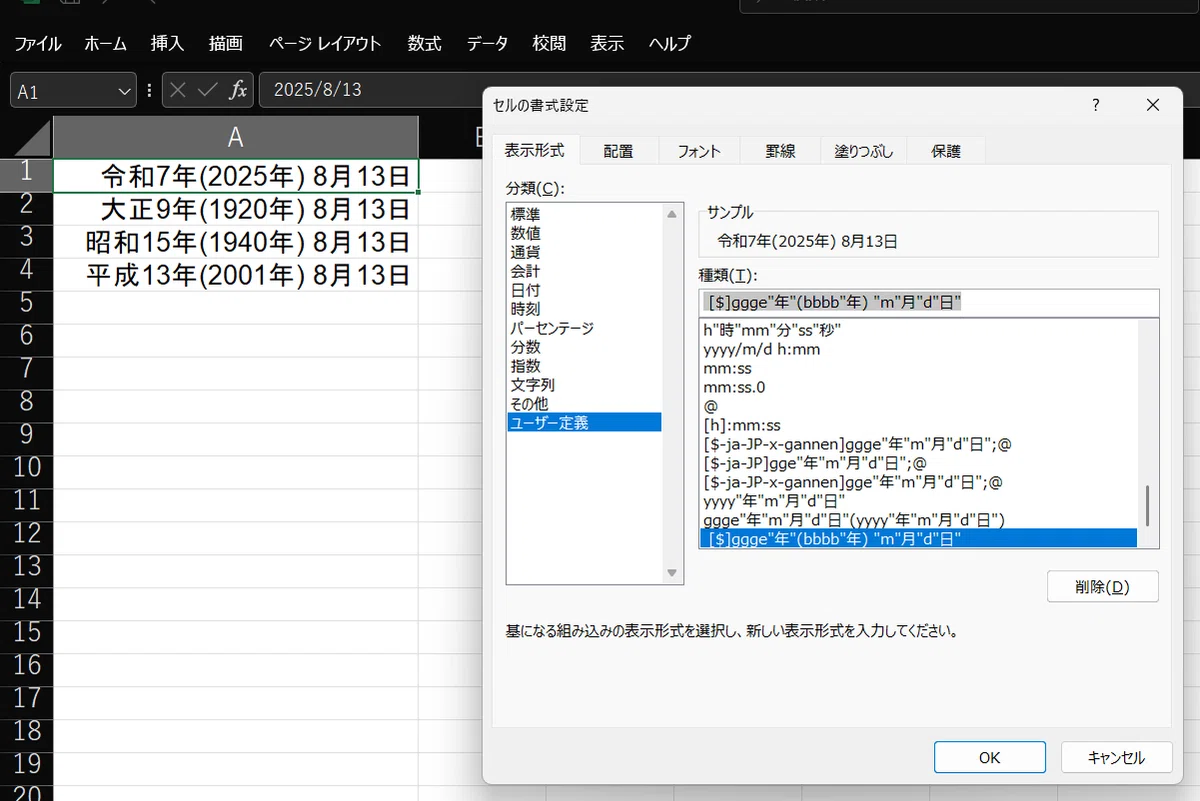Open the 校閲 ribbon tab

[x=549, y=44]
